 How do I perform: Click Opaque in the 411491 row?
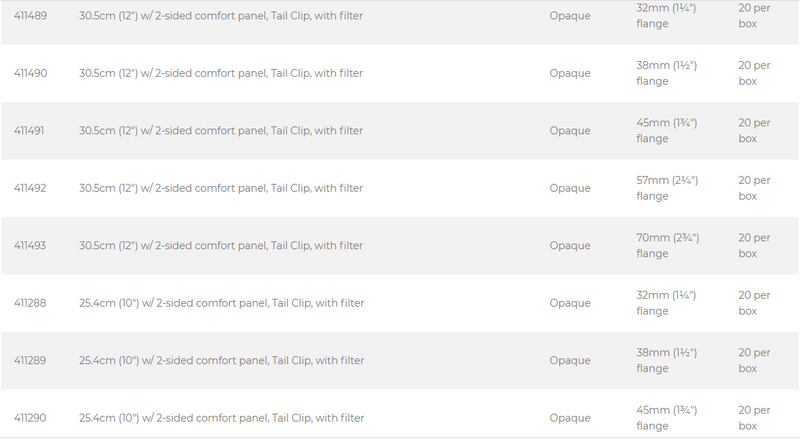[x=570, y=131]
